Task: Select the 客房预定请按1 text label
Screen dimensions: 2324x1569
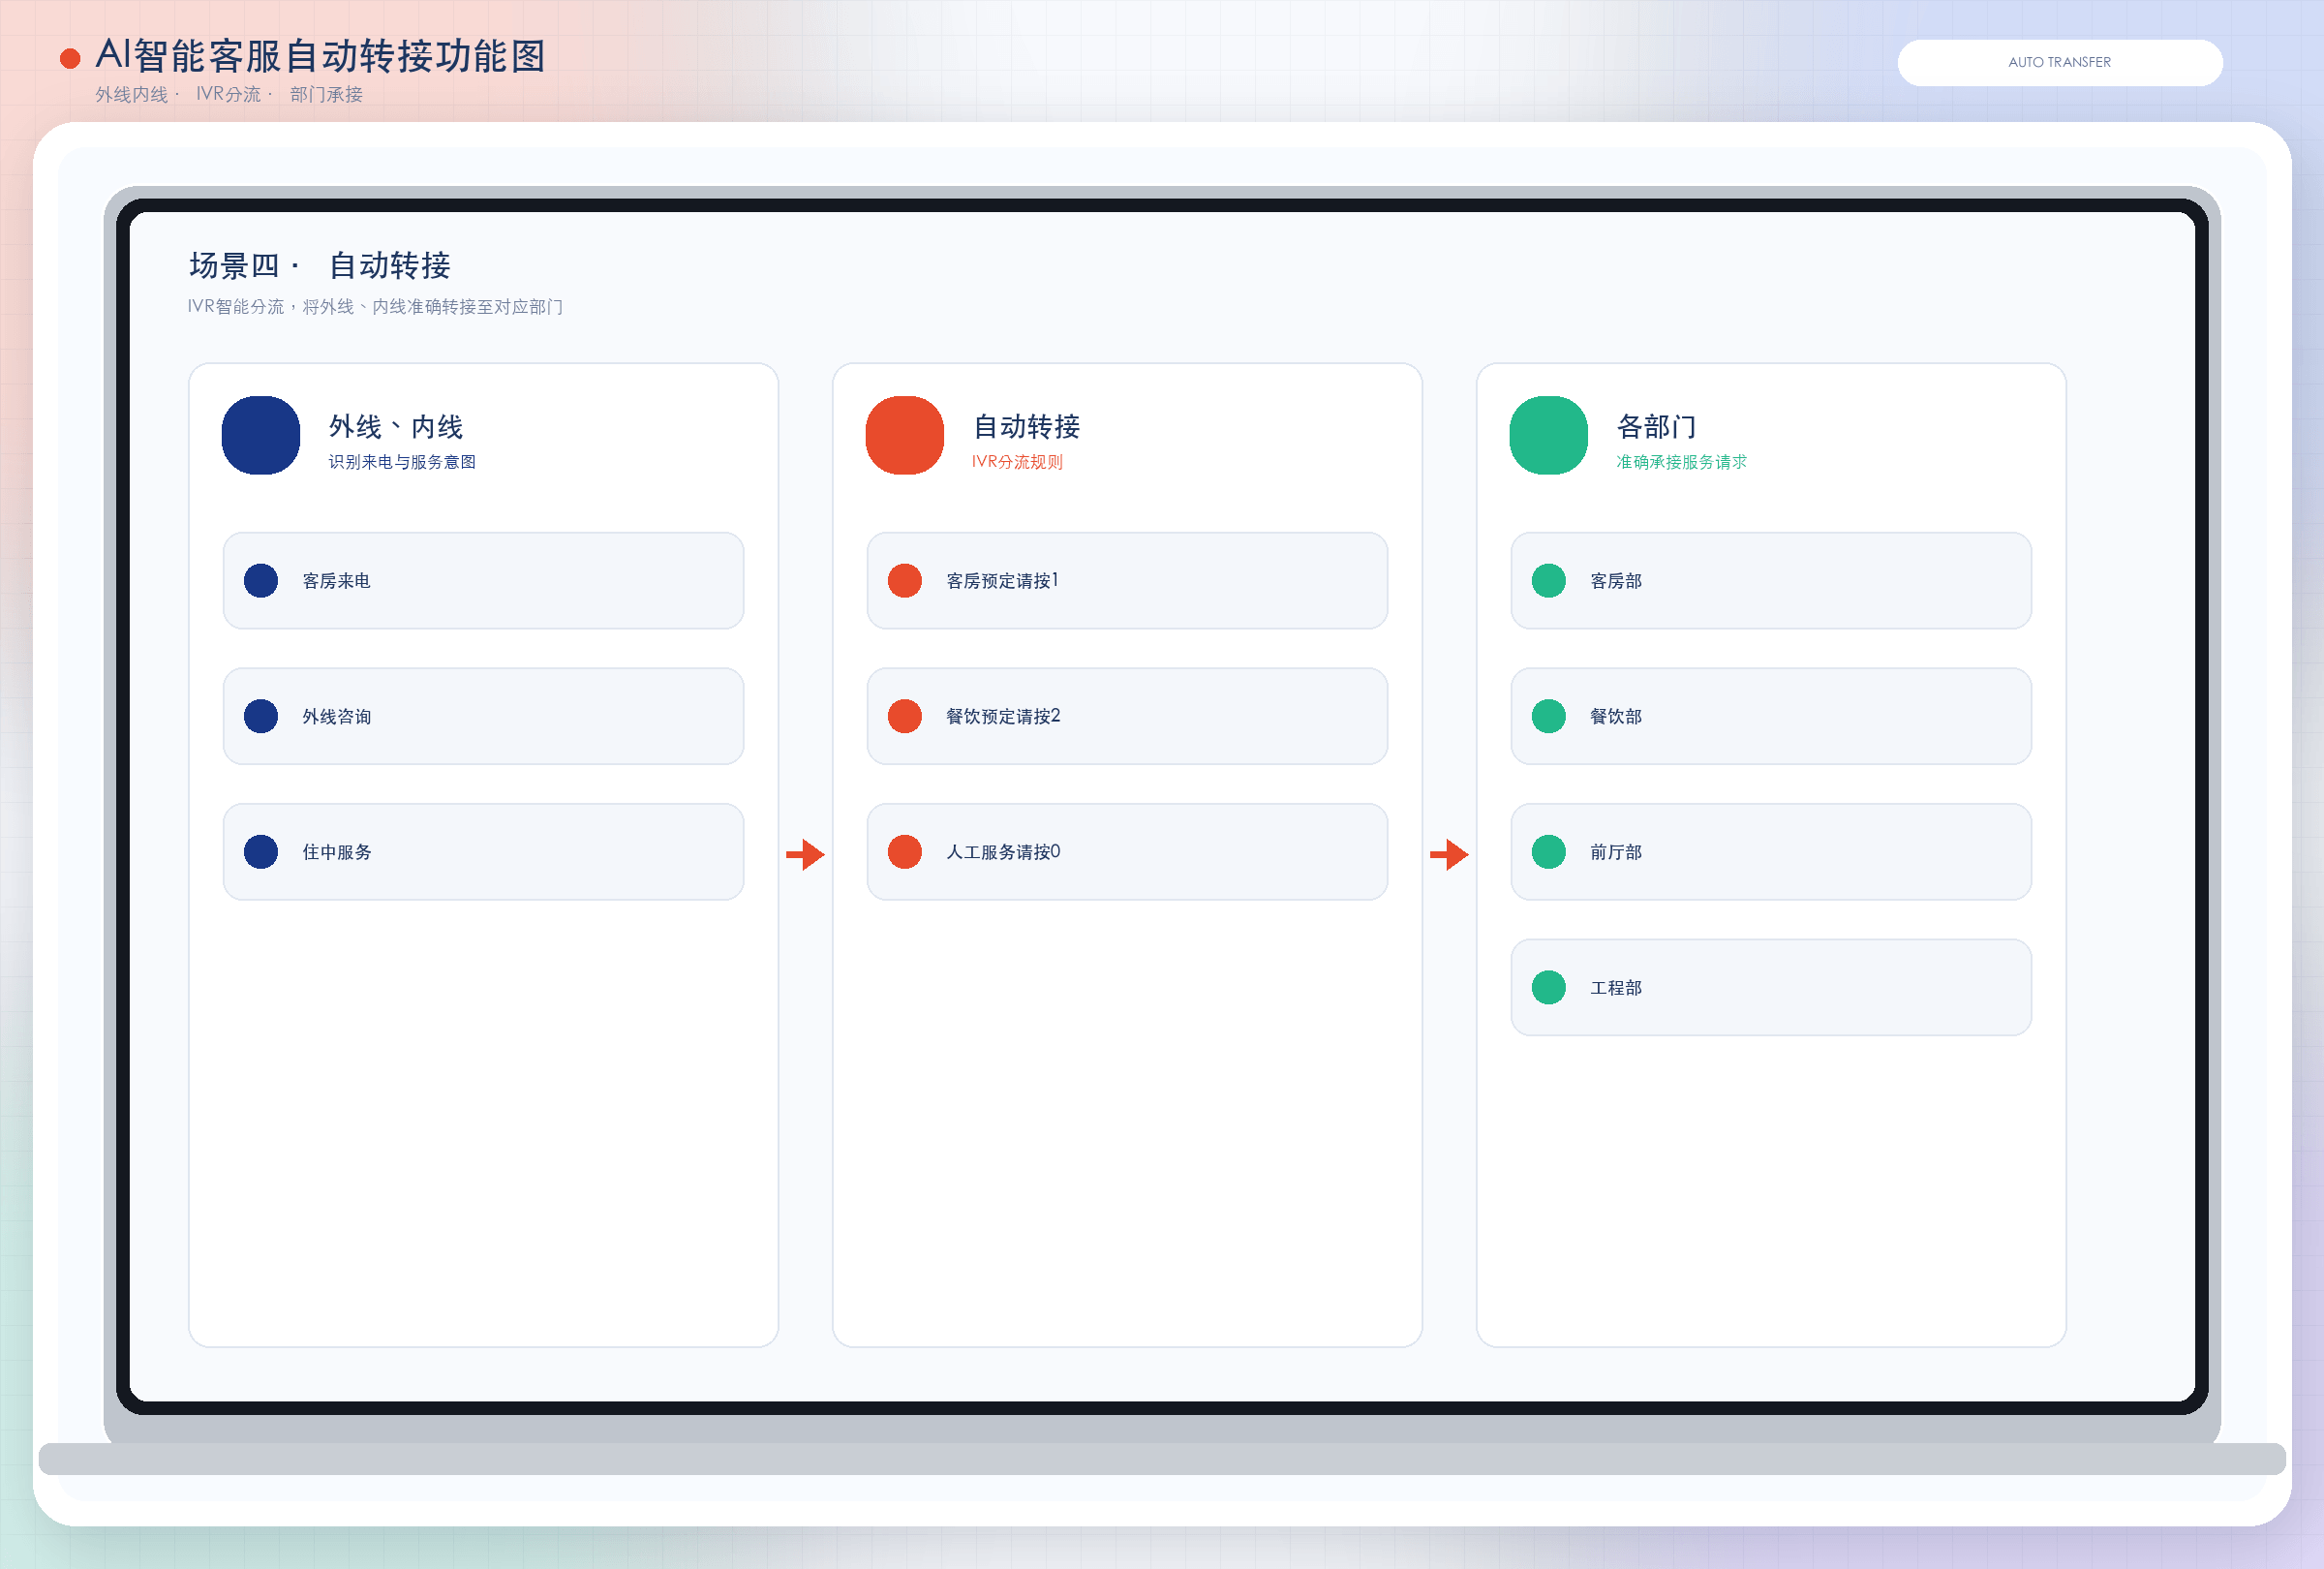Action: click(1002, 581)
